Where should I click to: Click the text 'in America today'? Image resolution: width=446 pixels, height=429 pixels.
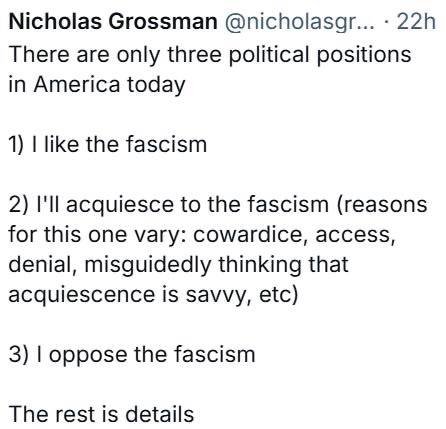[97, 85]
